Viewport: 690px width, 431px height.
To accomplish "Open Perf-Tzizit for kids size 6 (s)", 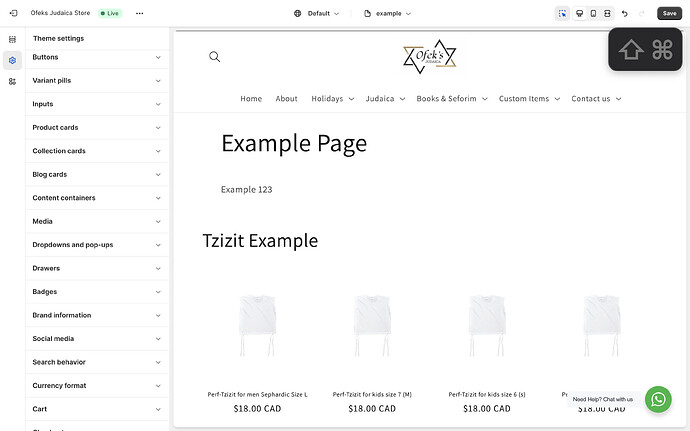I will pyautogui.click(x=487, y=394).
